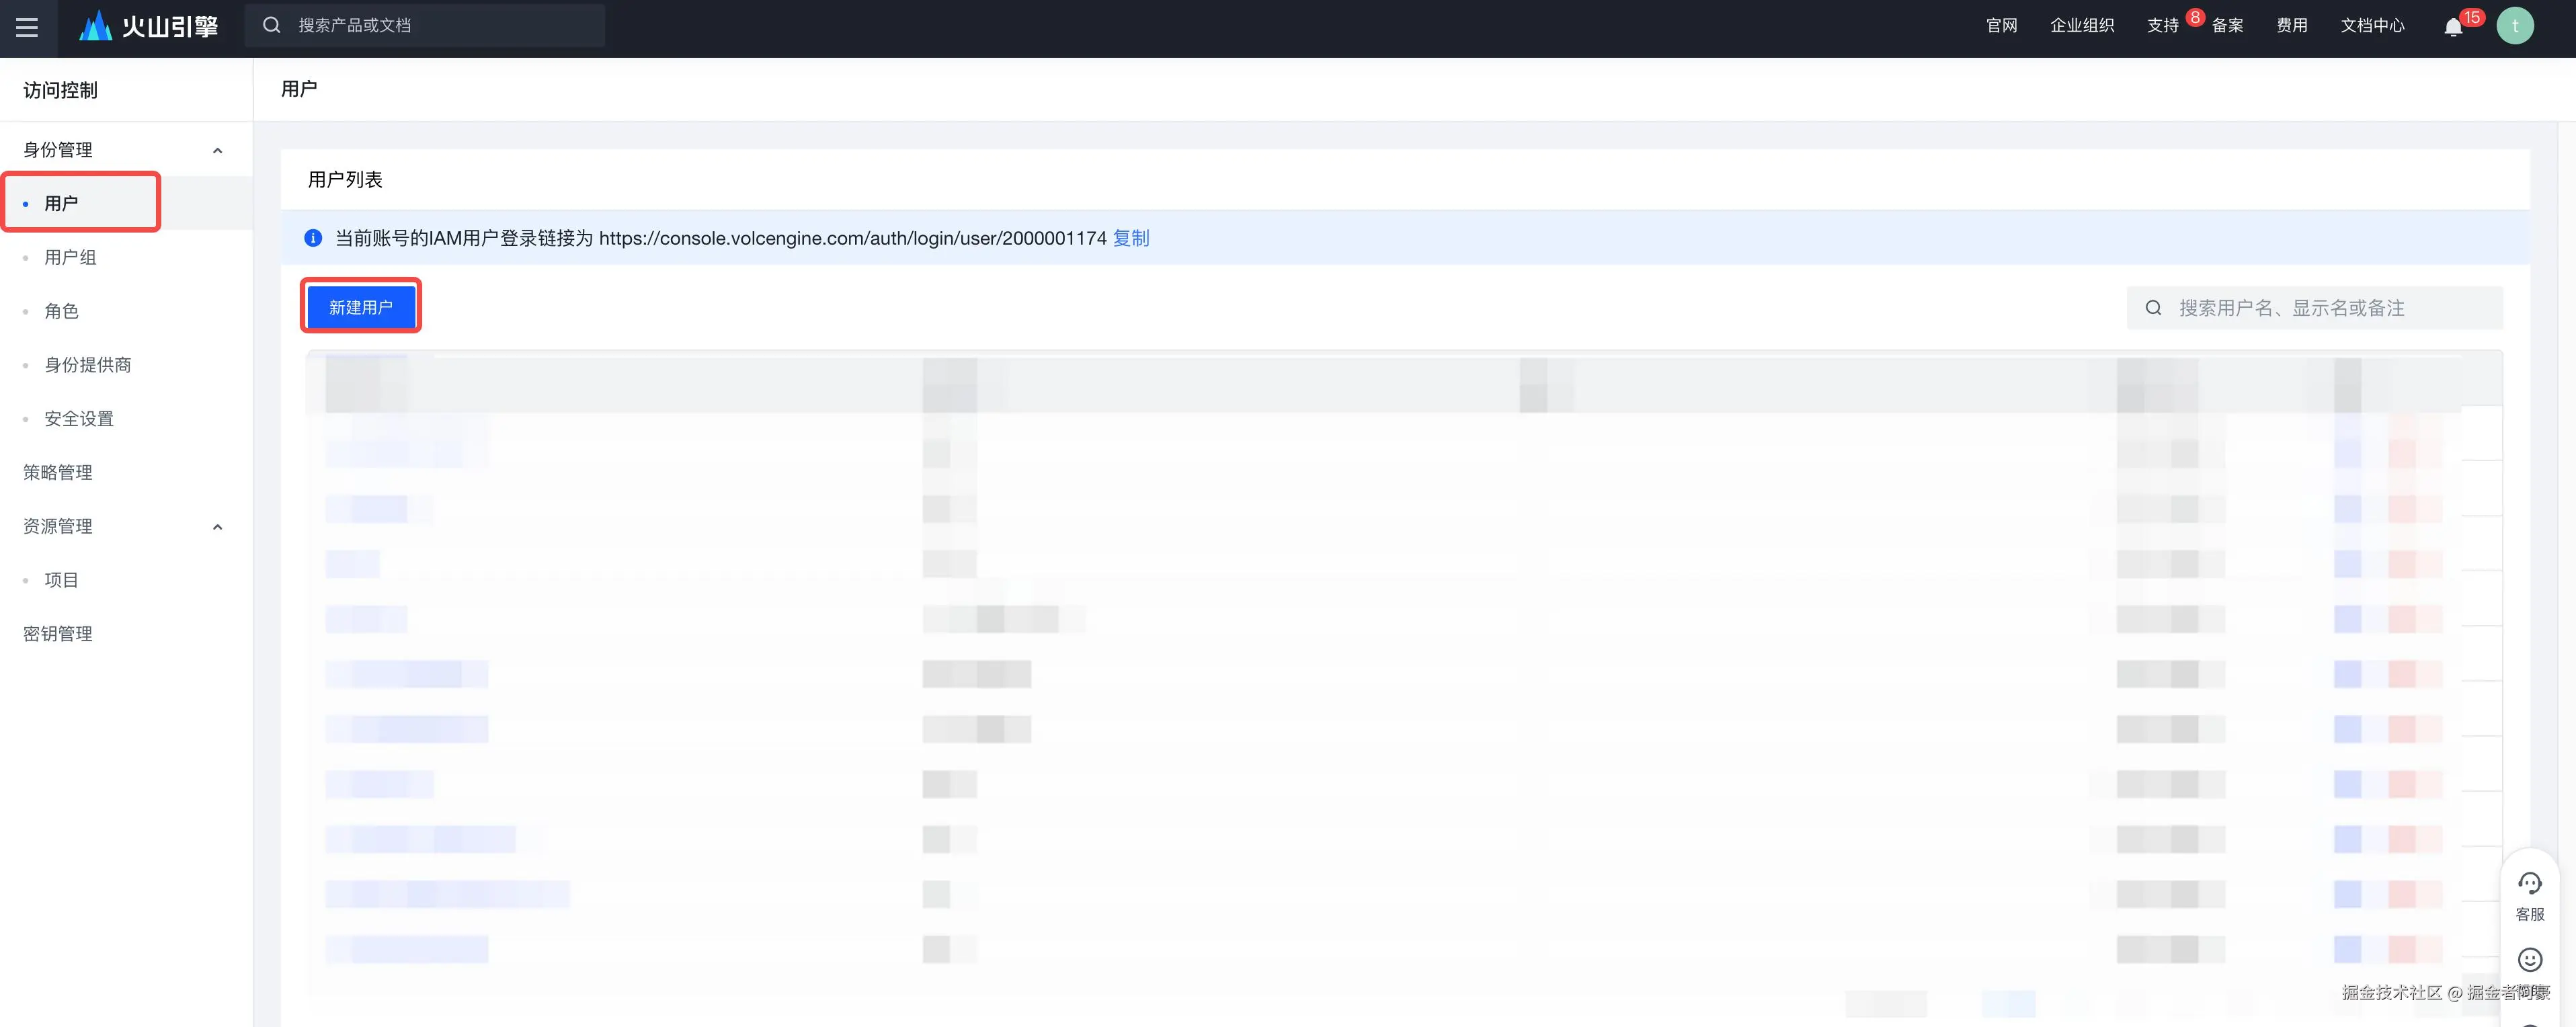Open 文档中心 in the top bar
Screen dimensions: 2576x1027
click(2372, 26)
